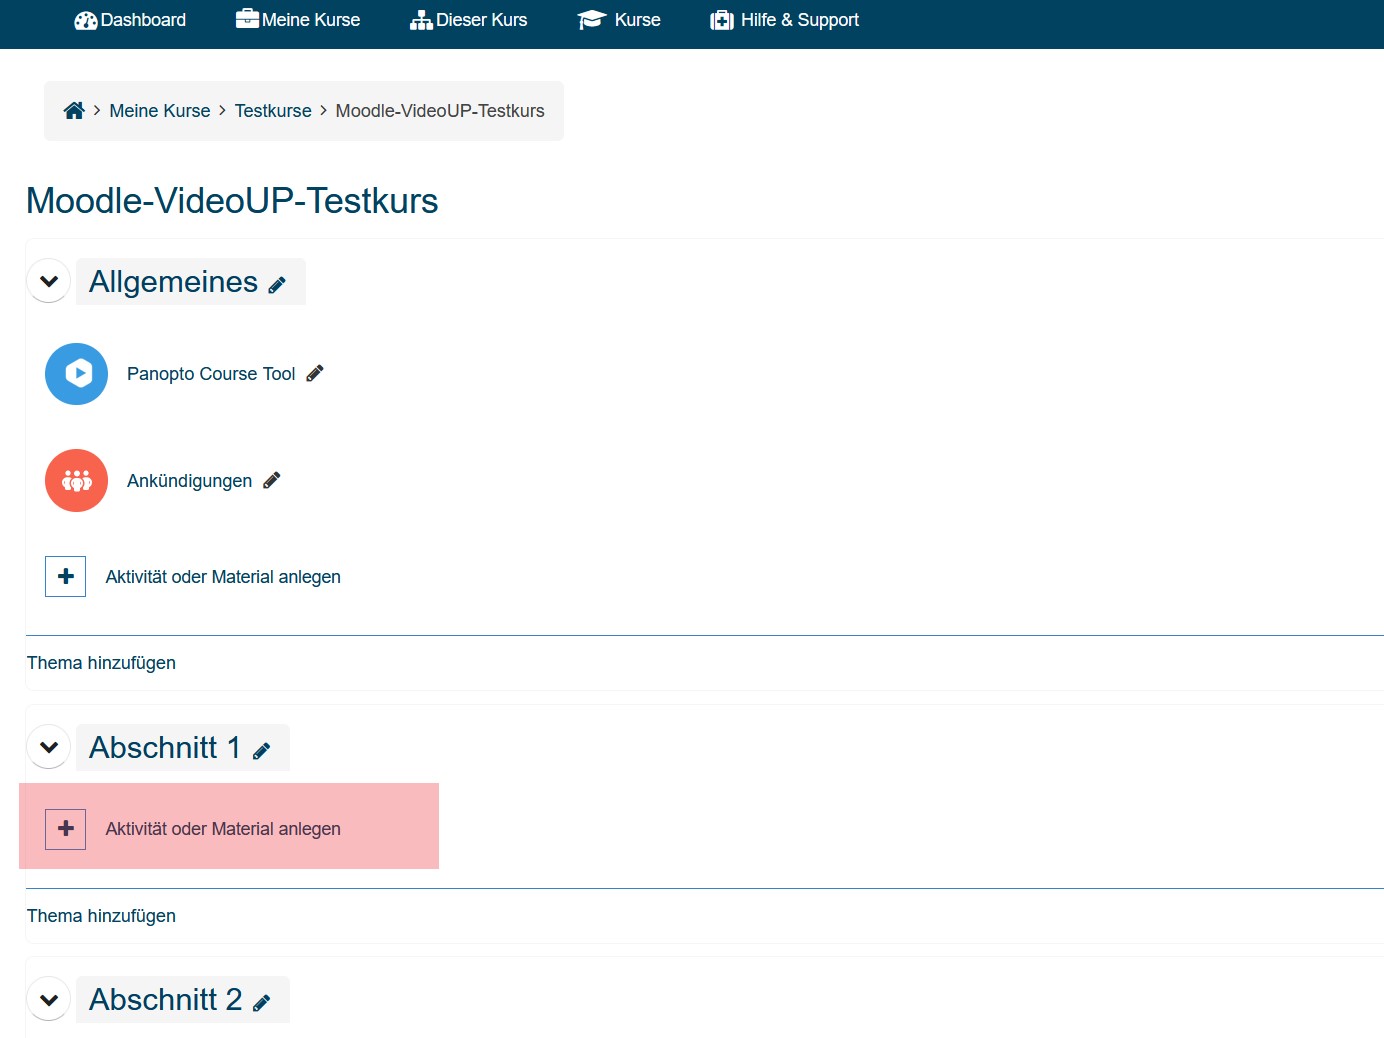Click the edit pencil for Abschnitt 2

(x=262, y=1003)
